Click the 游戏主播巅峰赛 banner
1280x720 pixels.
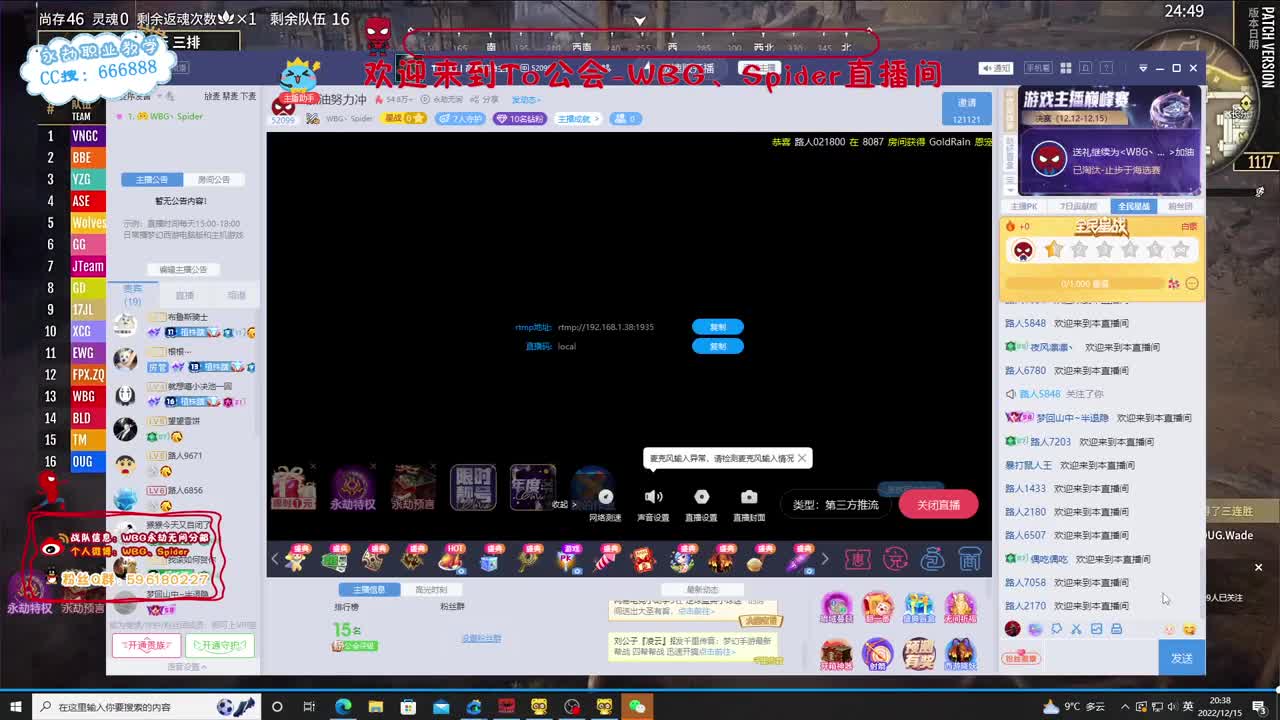(x=1110, y=140)
